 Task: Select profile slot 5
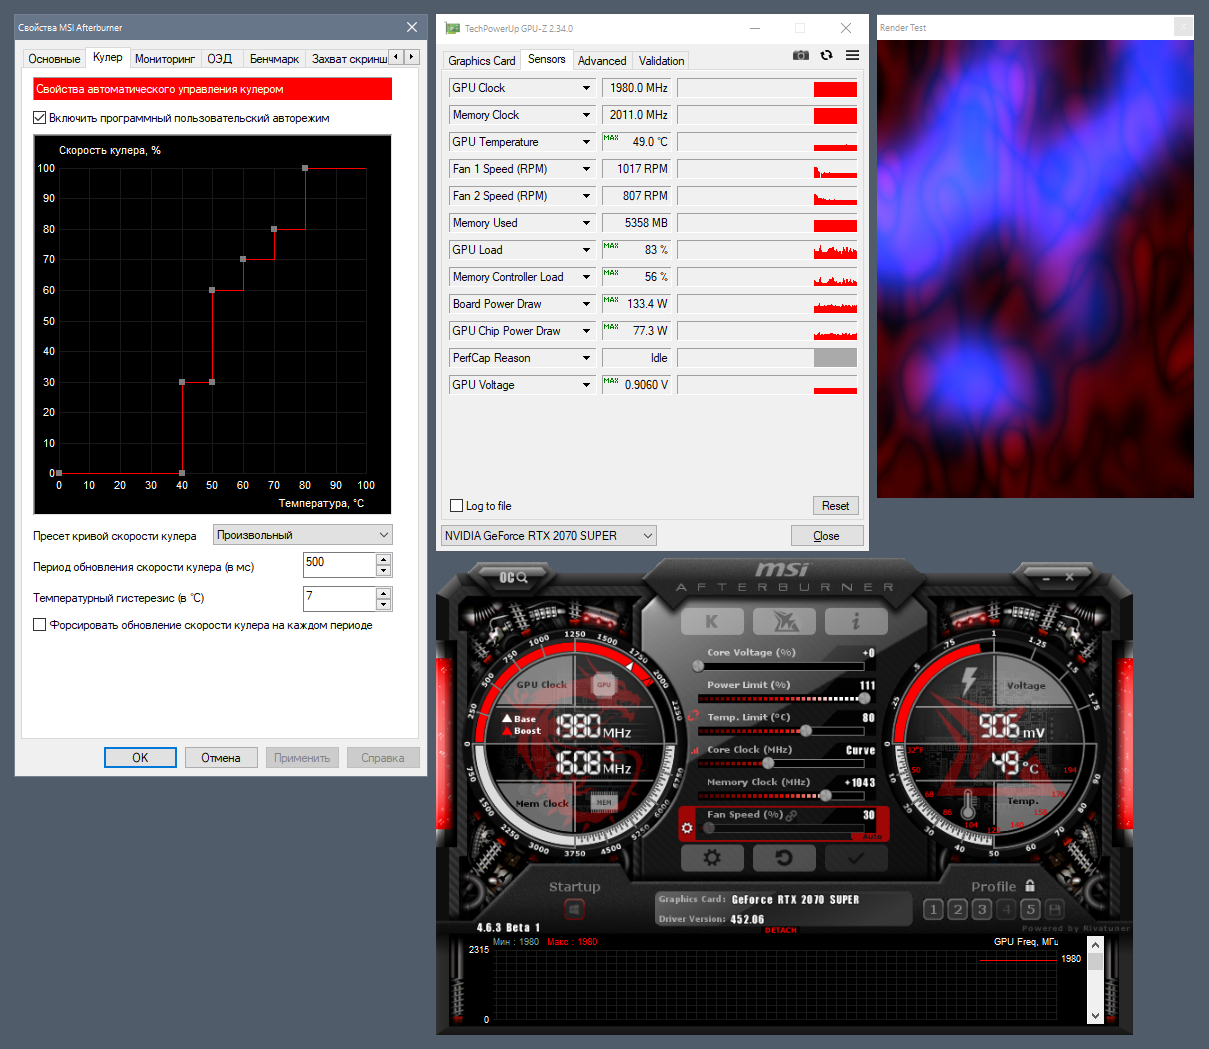point(1030,909)
